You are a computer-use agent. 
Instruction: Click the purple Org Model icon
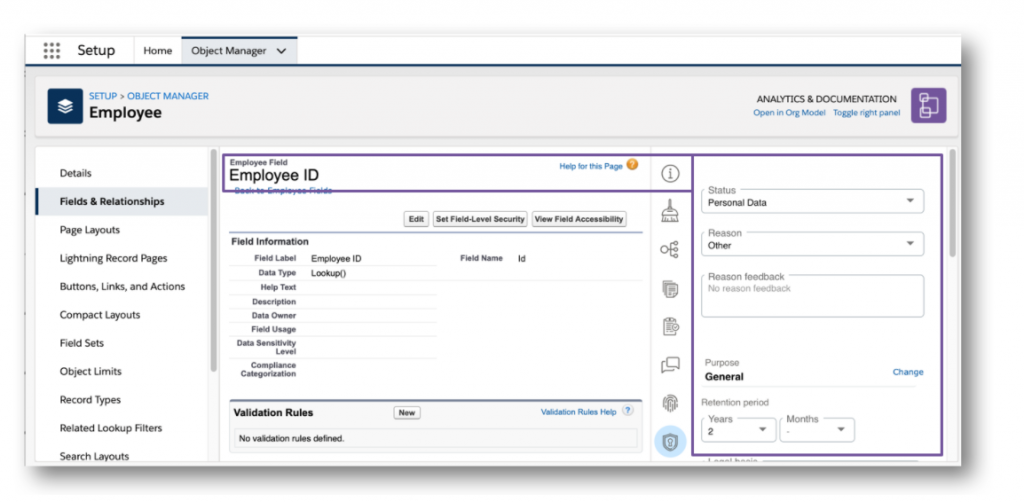(x=929, y=105)
